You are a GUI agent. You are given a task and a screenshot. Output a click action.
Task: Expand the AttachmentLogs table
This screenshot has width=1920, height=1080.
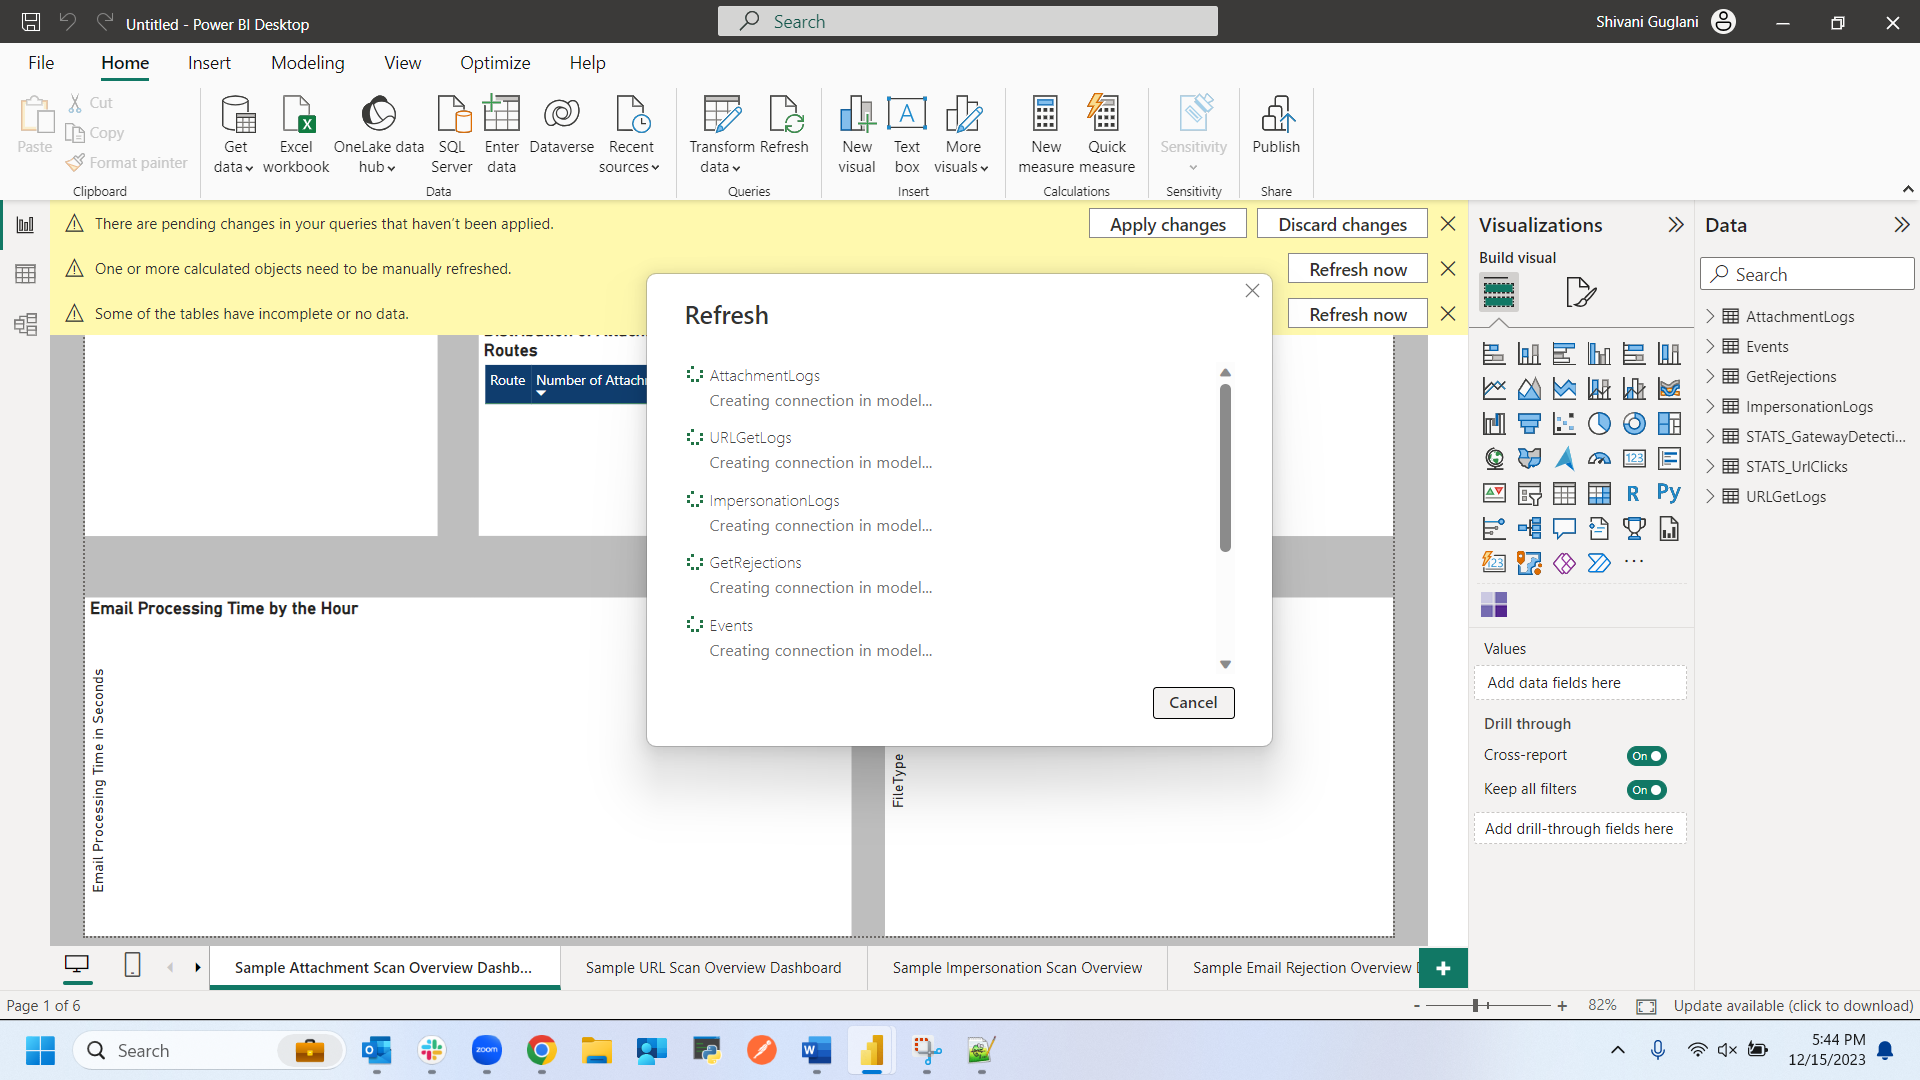pos(1710,316)
